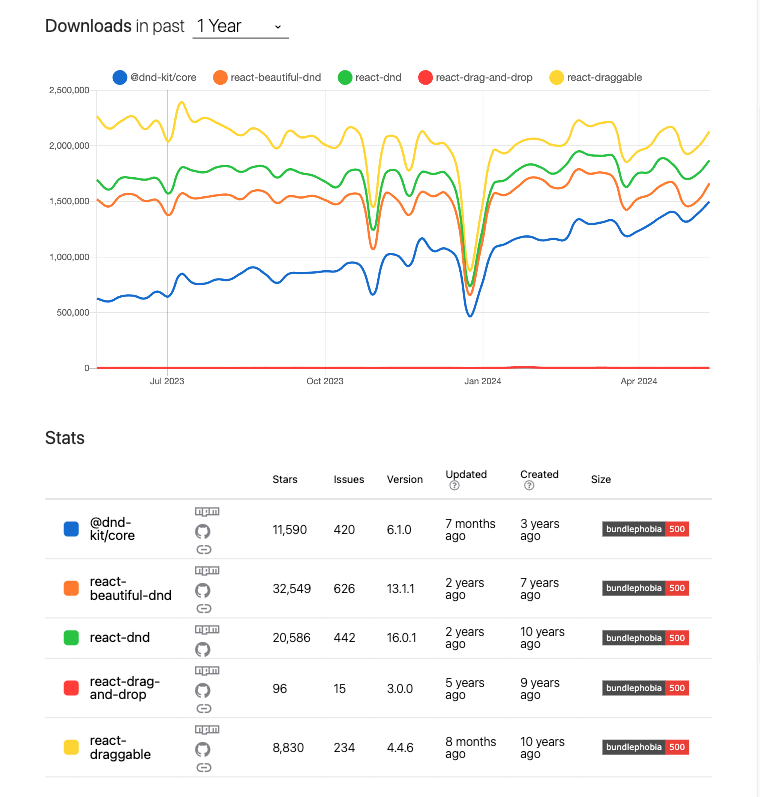Click the green color swatch for react-dnd row
Screen dimensions: 760x797
point(71,637)
